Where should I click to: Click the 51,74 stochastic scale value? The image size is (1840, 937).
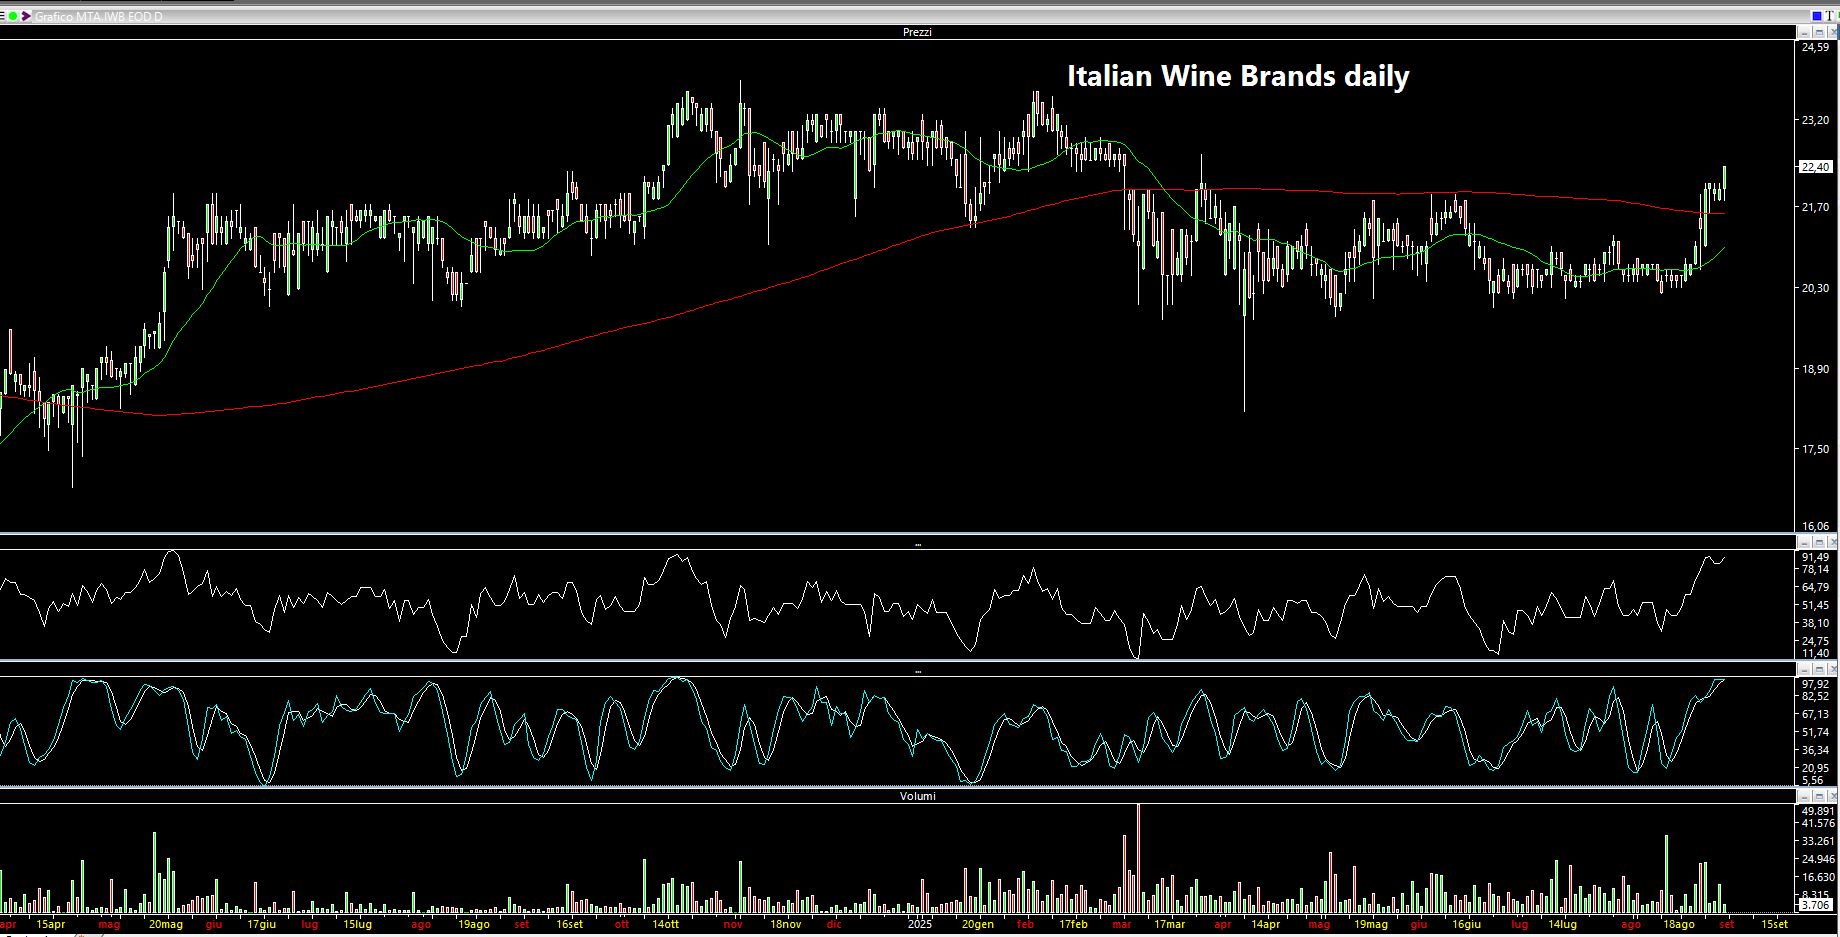tap(1815, 732)
